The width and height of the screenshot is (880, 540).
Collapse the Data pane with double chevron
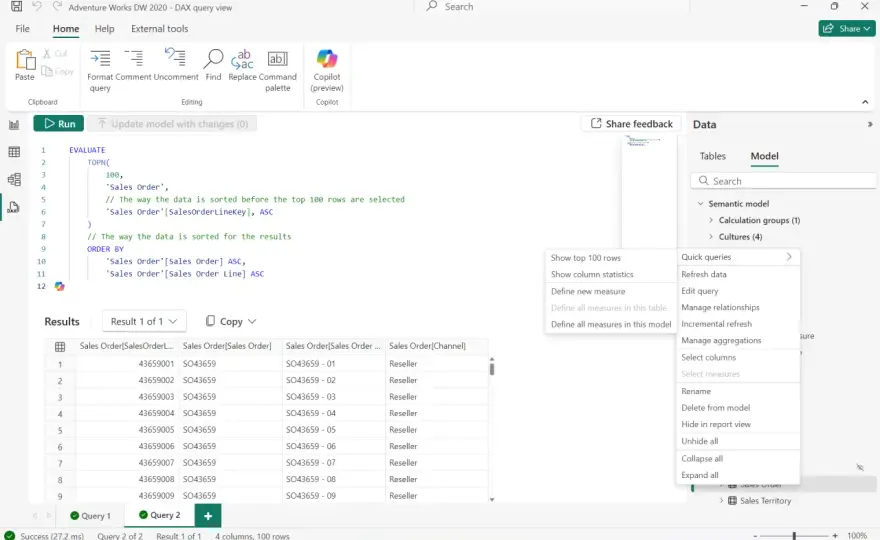point(869,124)
